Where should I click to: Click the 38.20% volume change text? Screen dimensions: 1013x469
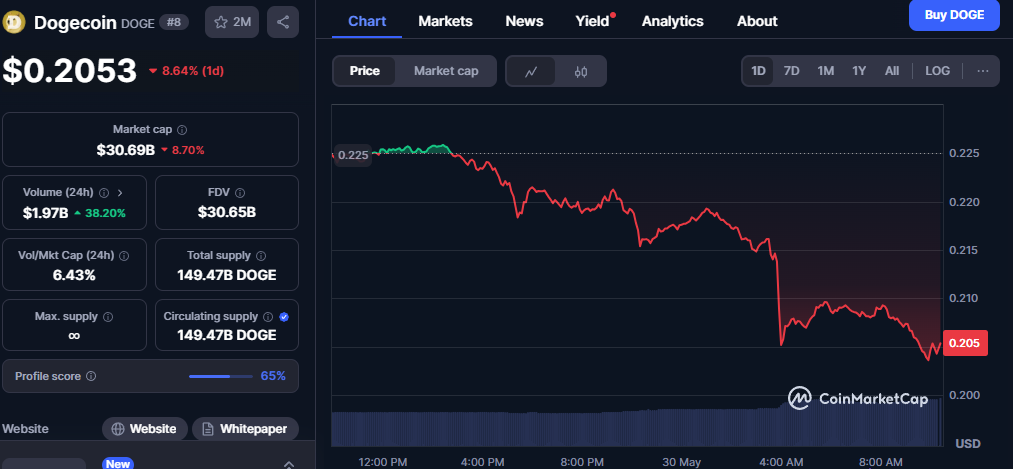(103, 213)
